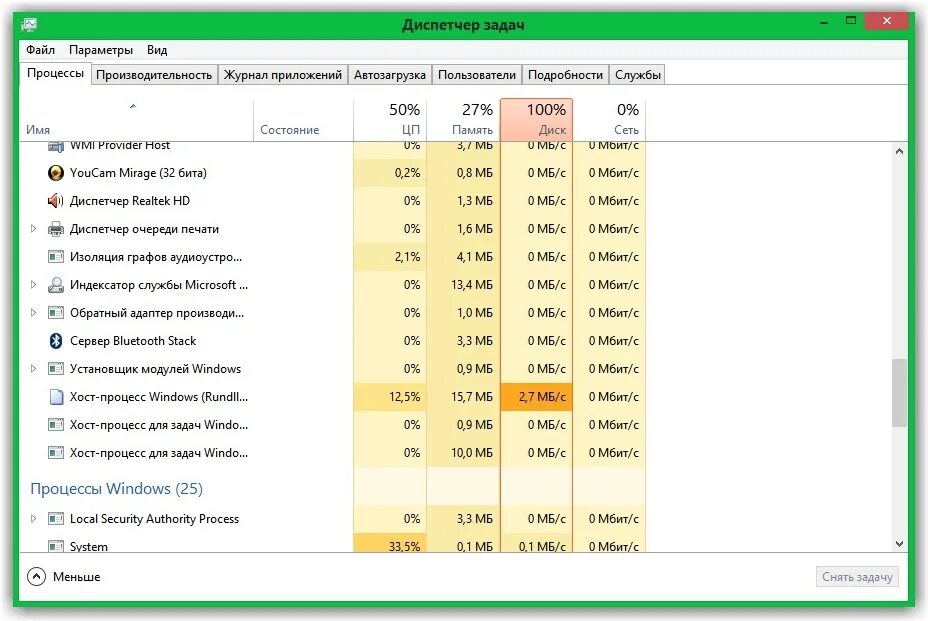The width and height of the screenshot is (928, 621).
Task: Select the Хост-процесс Windows (Rundll...) name
Action: [159, 397]
